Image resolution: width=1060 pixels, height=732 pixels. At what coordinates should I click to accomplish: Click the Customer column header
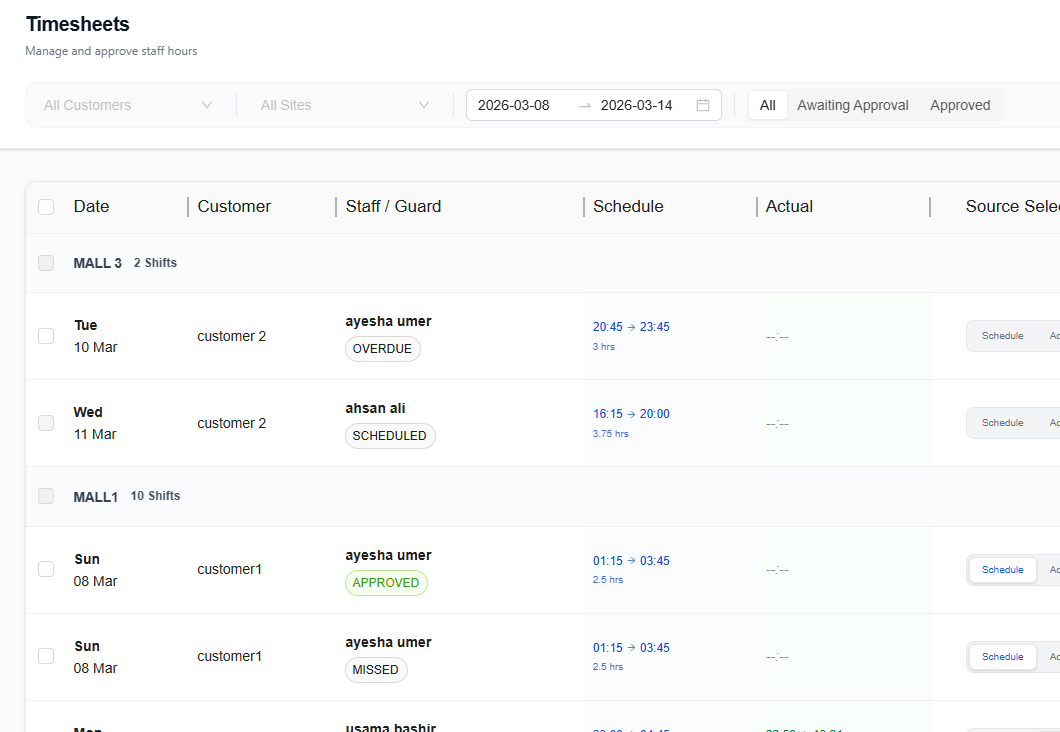tap(234, 206)
